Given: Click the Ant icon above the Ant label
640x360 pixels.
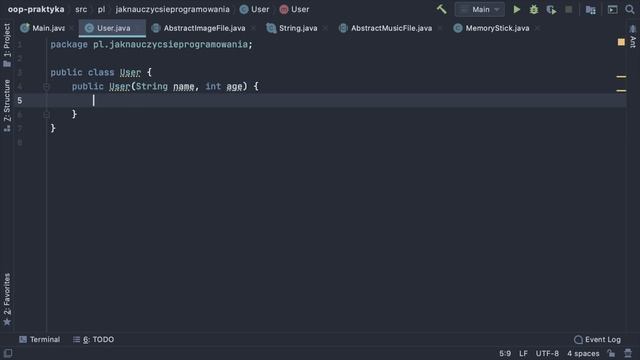Looking at the screenshot, I should 633,28.
